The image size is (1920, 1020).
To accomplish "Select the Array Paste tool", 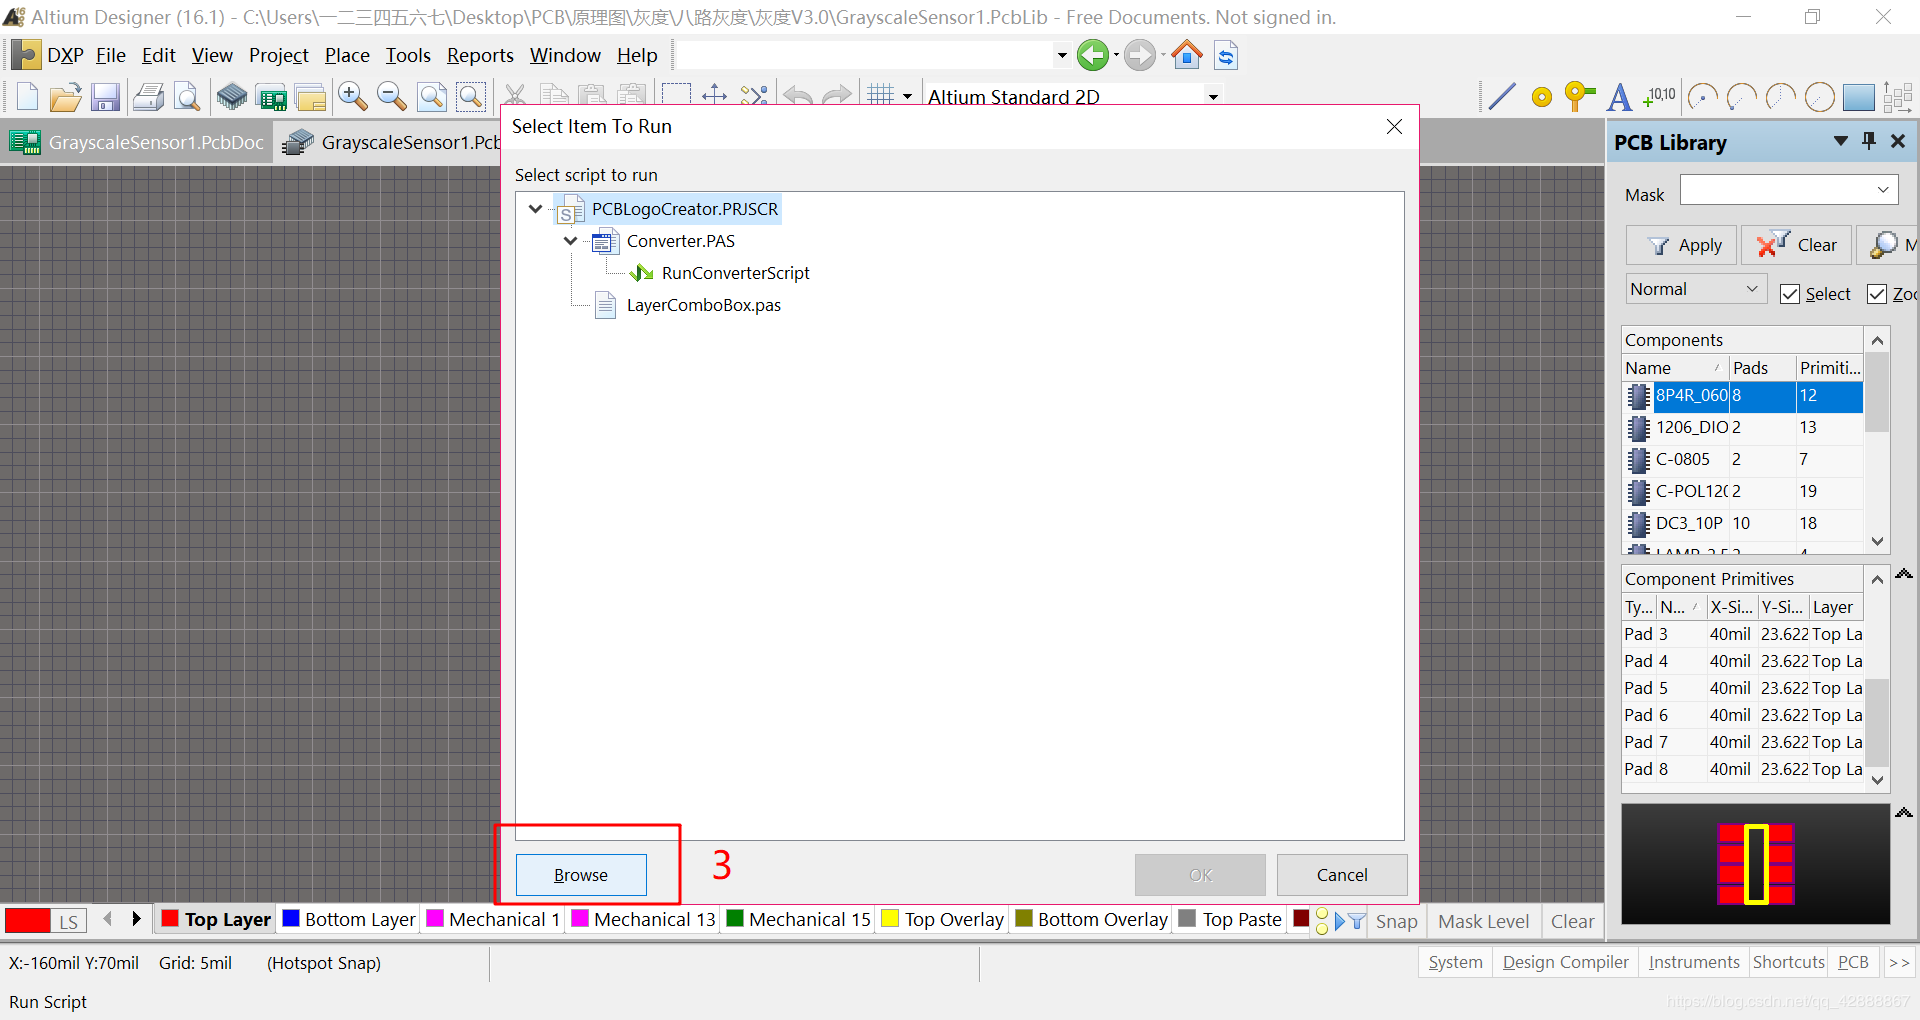I will point(1897,97).
